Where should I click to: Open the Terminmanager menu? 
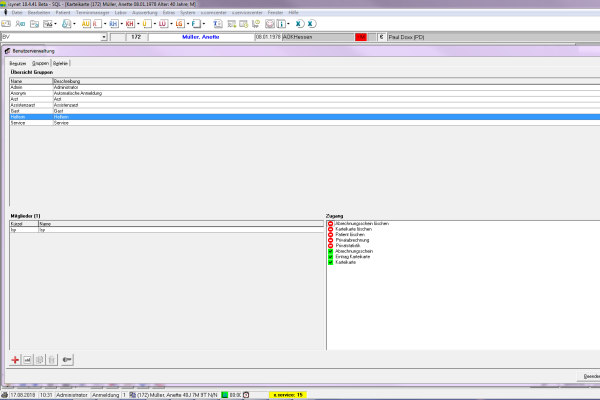tap(93, 13)
